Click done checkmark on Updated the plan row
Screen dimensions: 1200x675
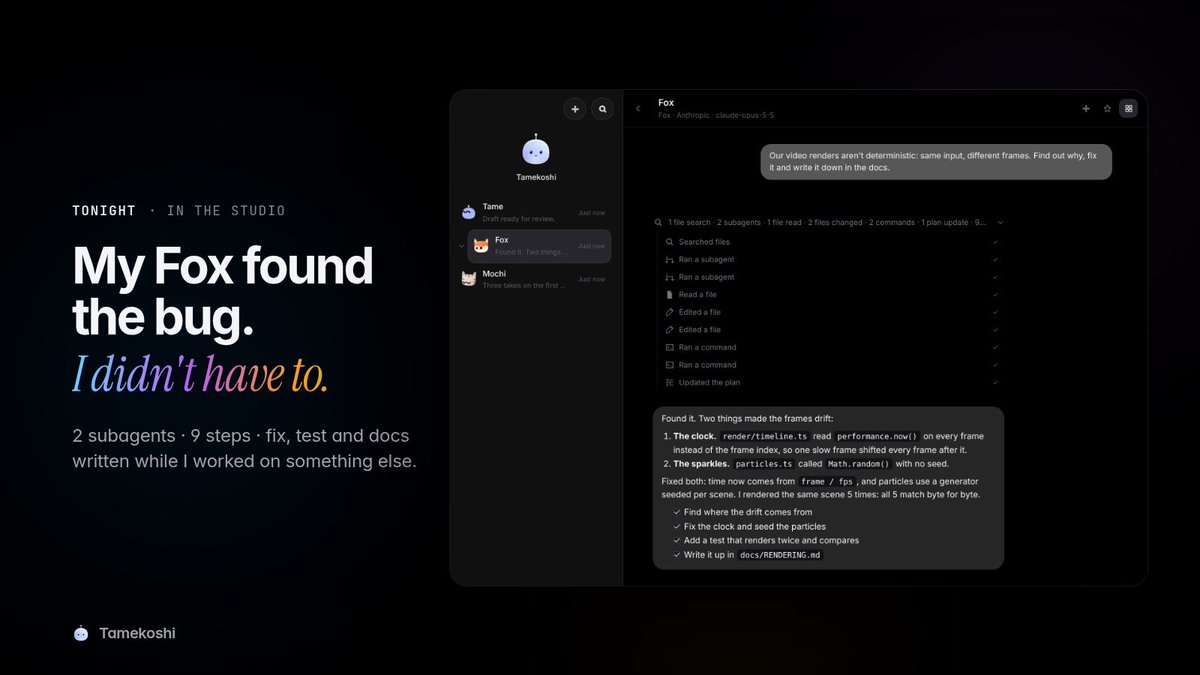click(x=995, y=382)
